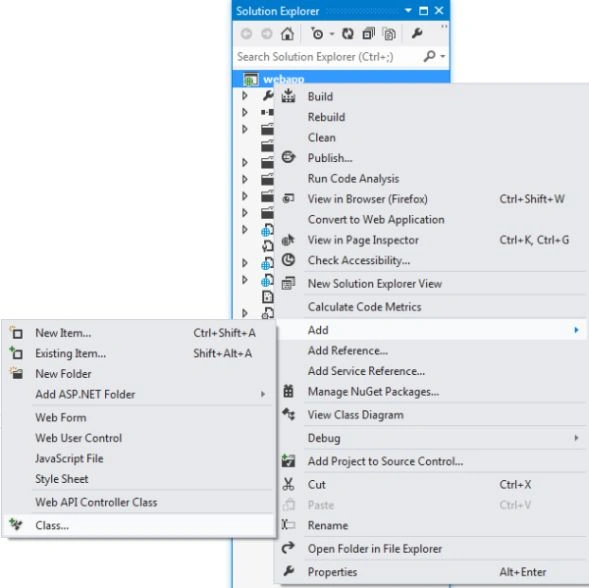Open the search options dropdown arrow
The image size is (589, 588).
click(x=443, y=57)
